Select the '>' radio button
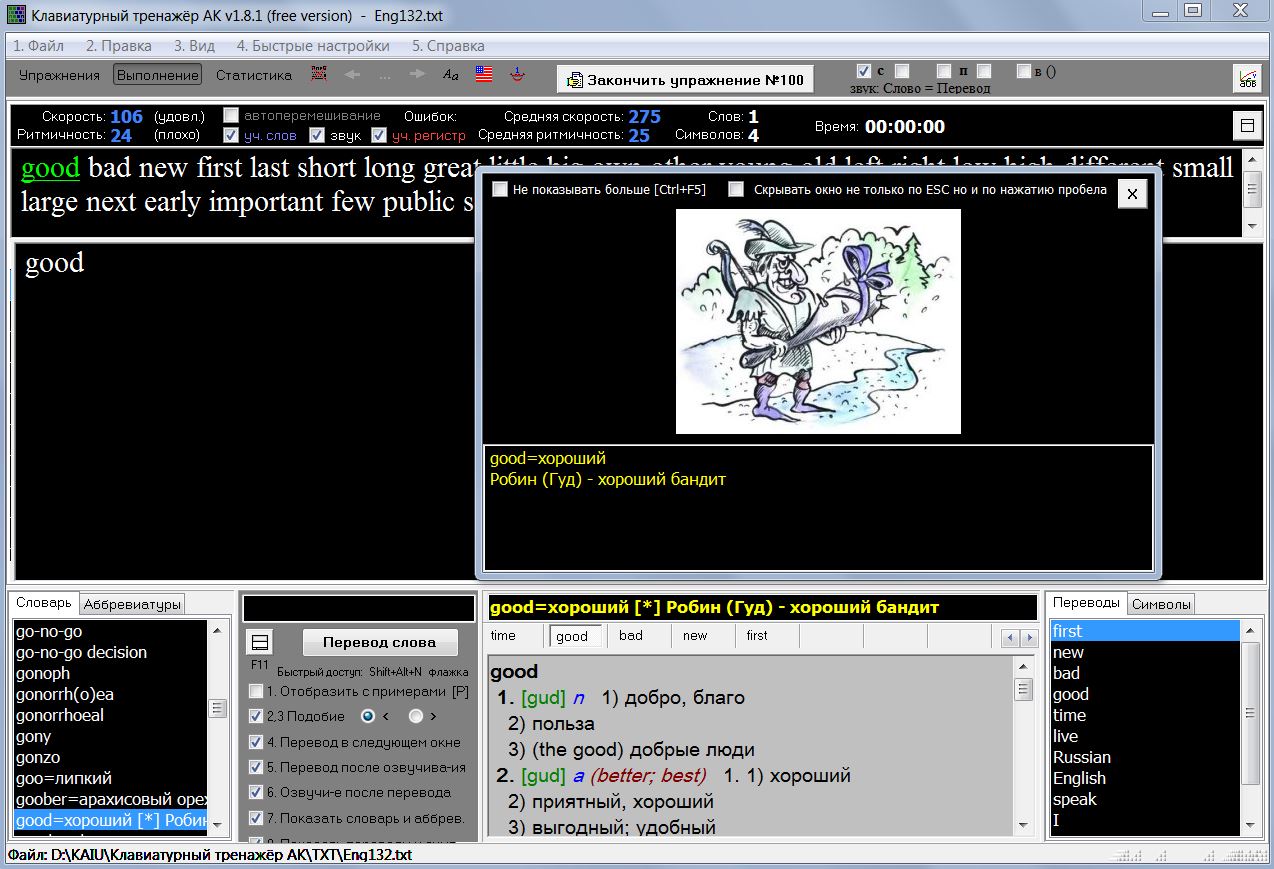The width and height of the screenshot is (1274, 869). pos(416,716)
